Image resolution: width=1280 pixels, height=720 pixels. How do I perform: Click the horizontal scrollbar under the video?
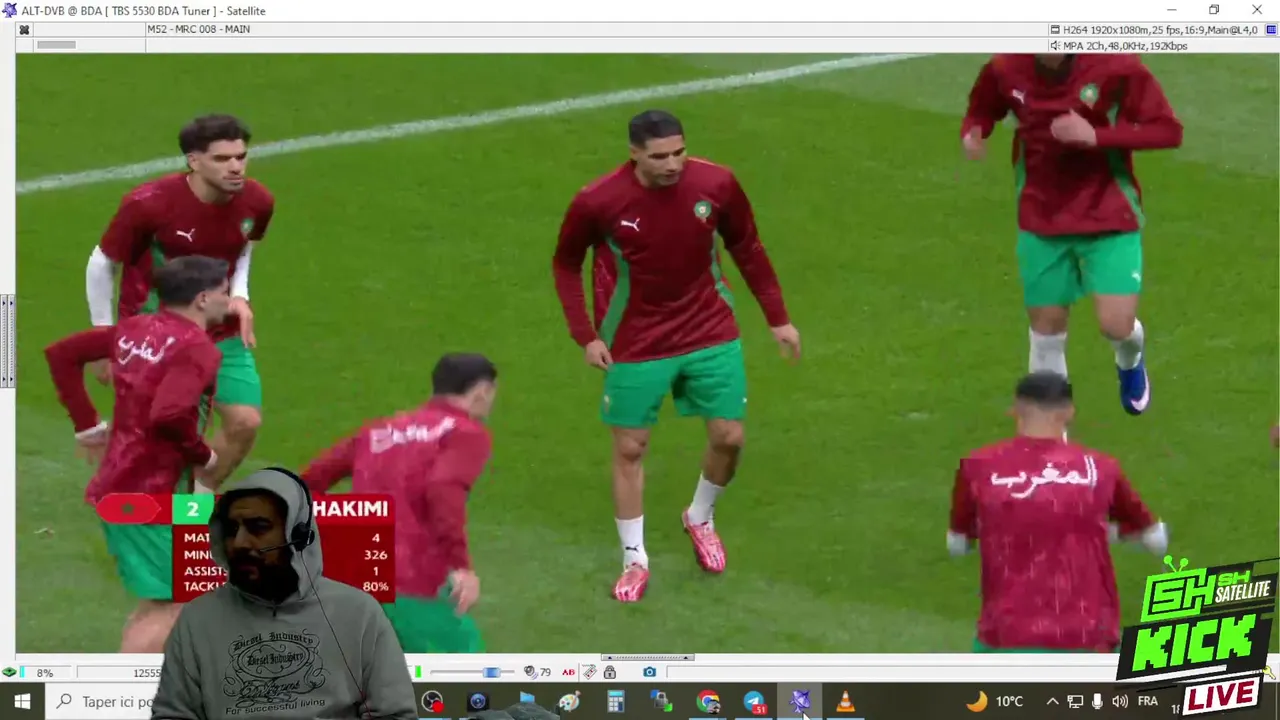coord(647,658)
